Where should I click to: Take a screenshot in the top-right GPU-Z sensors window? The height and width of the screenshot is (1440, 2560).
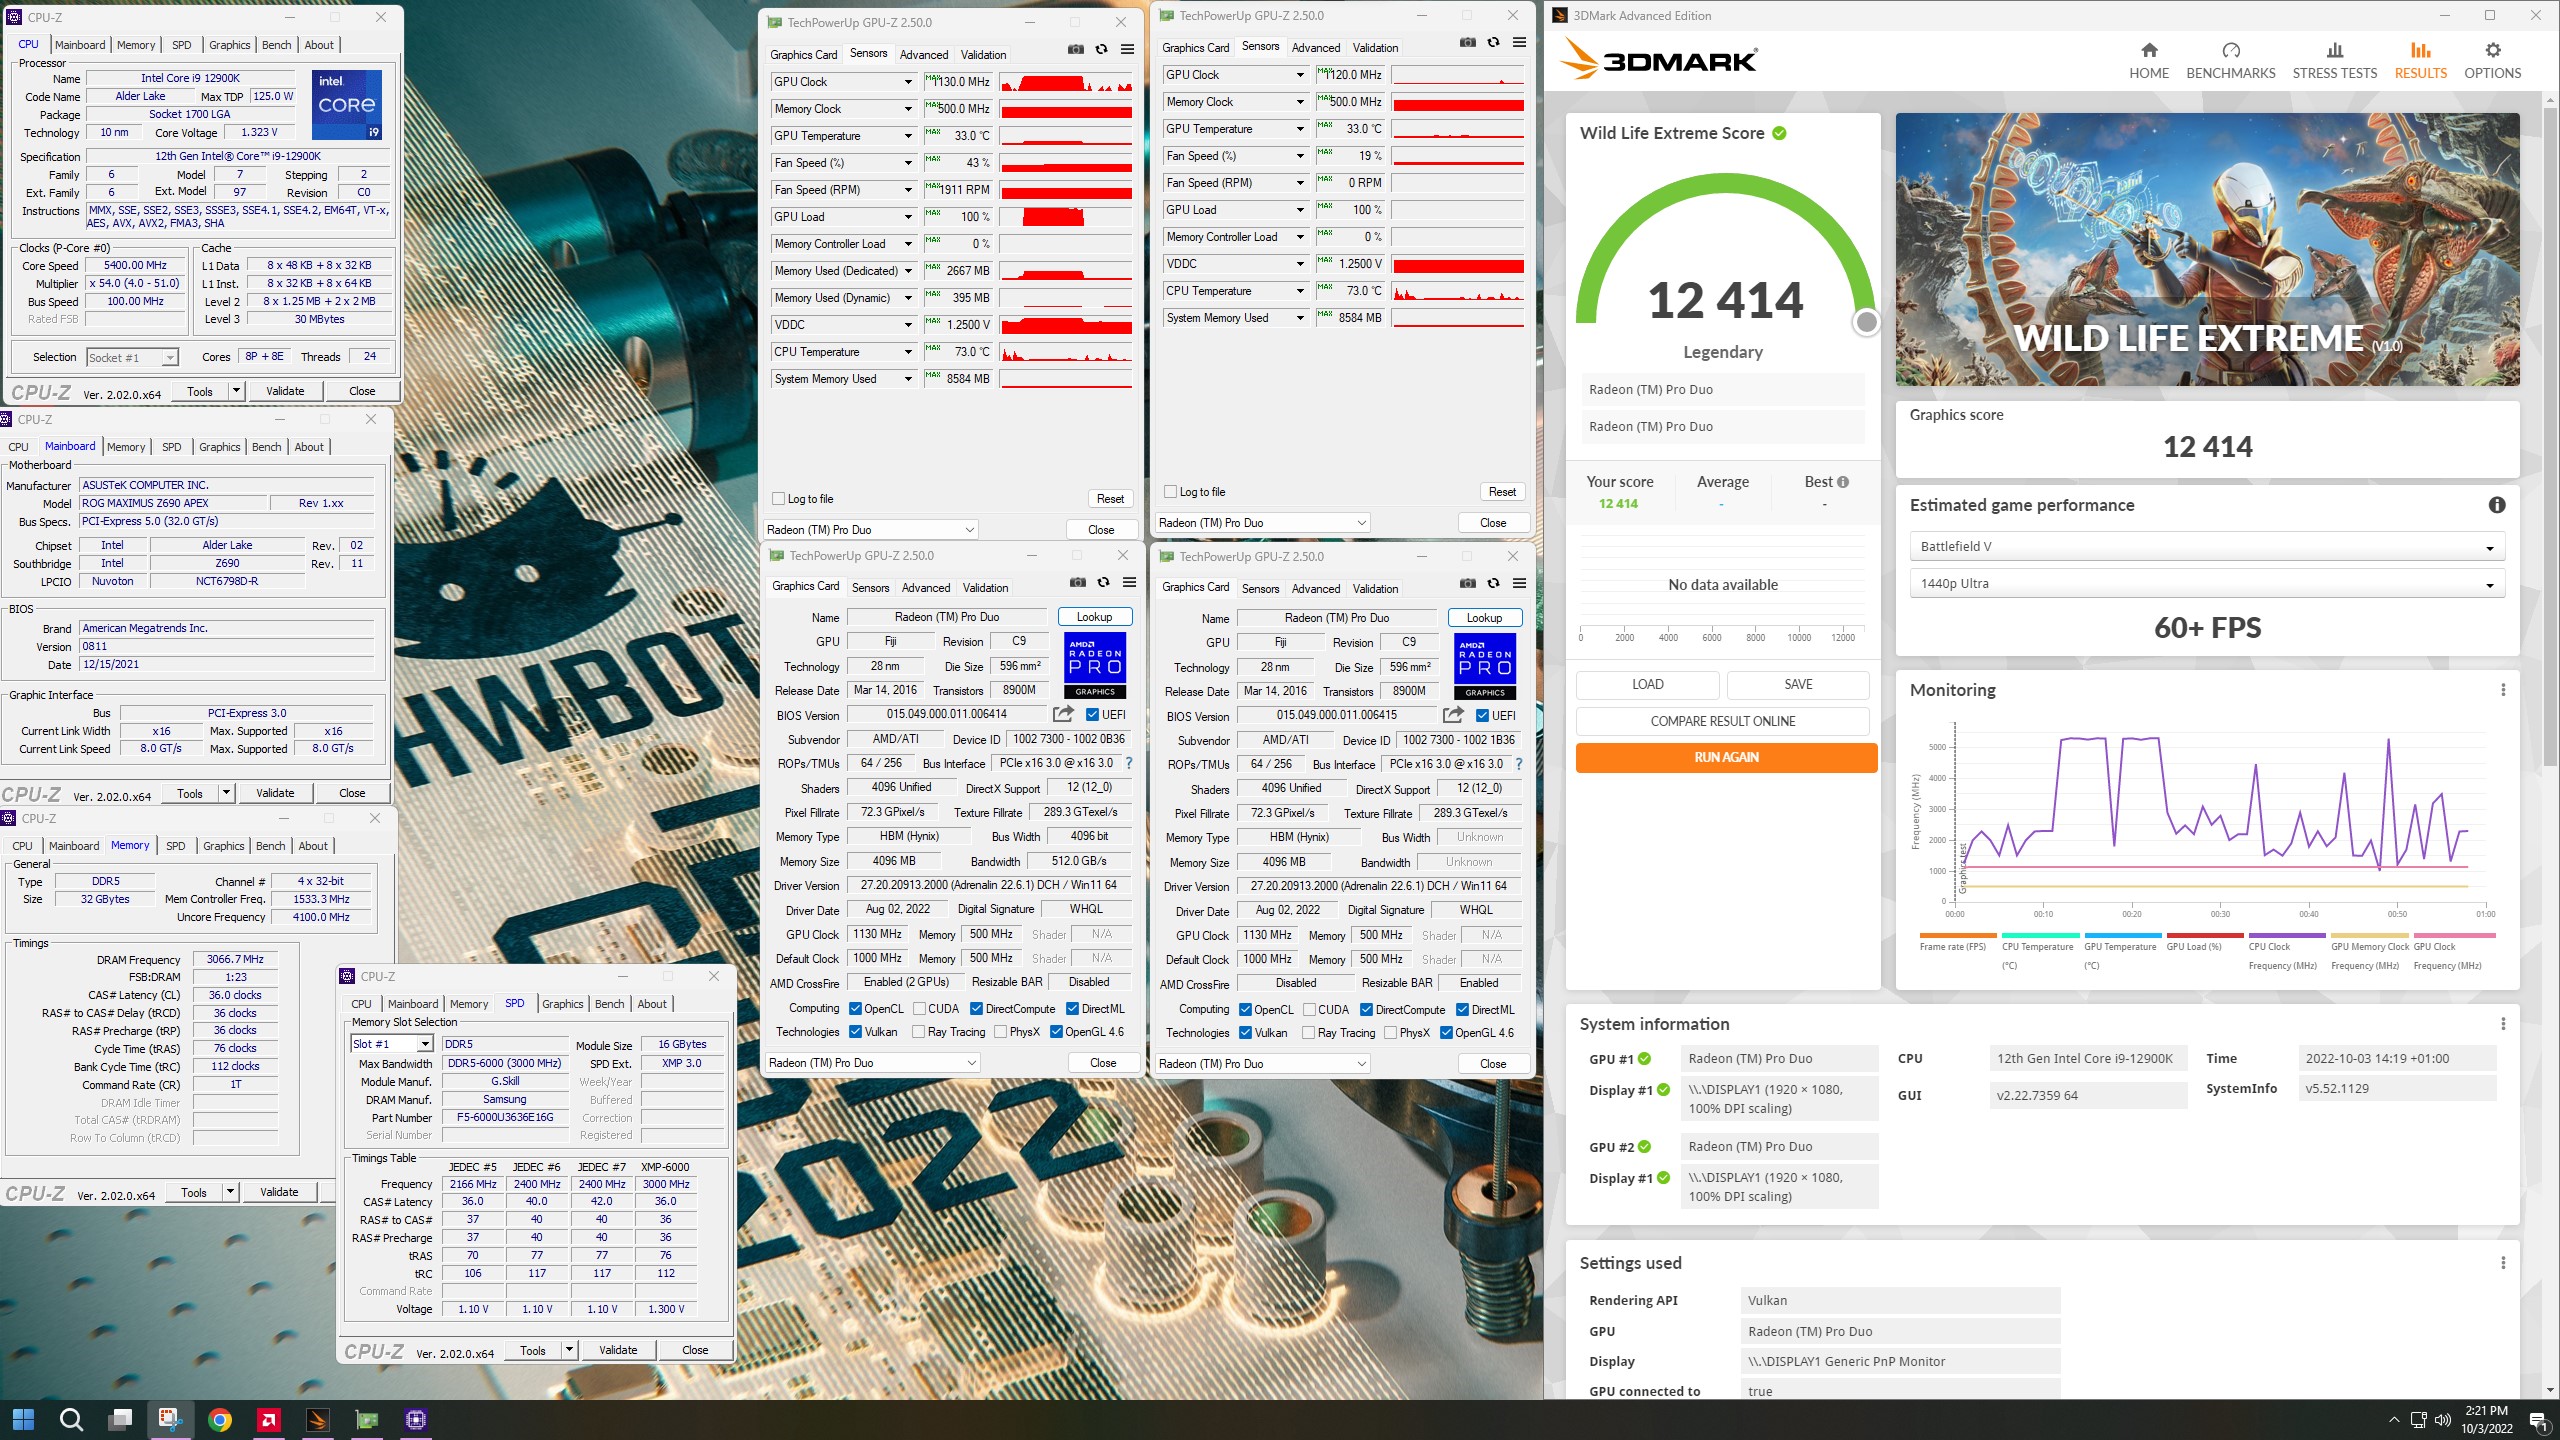pos(1467,42)
